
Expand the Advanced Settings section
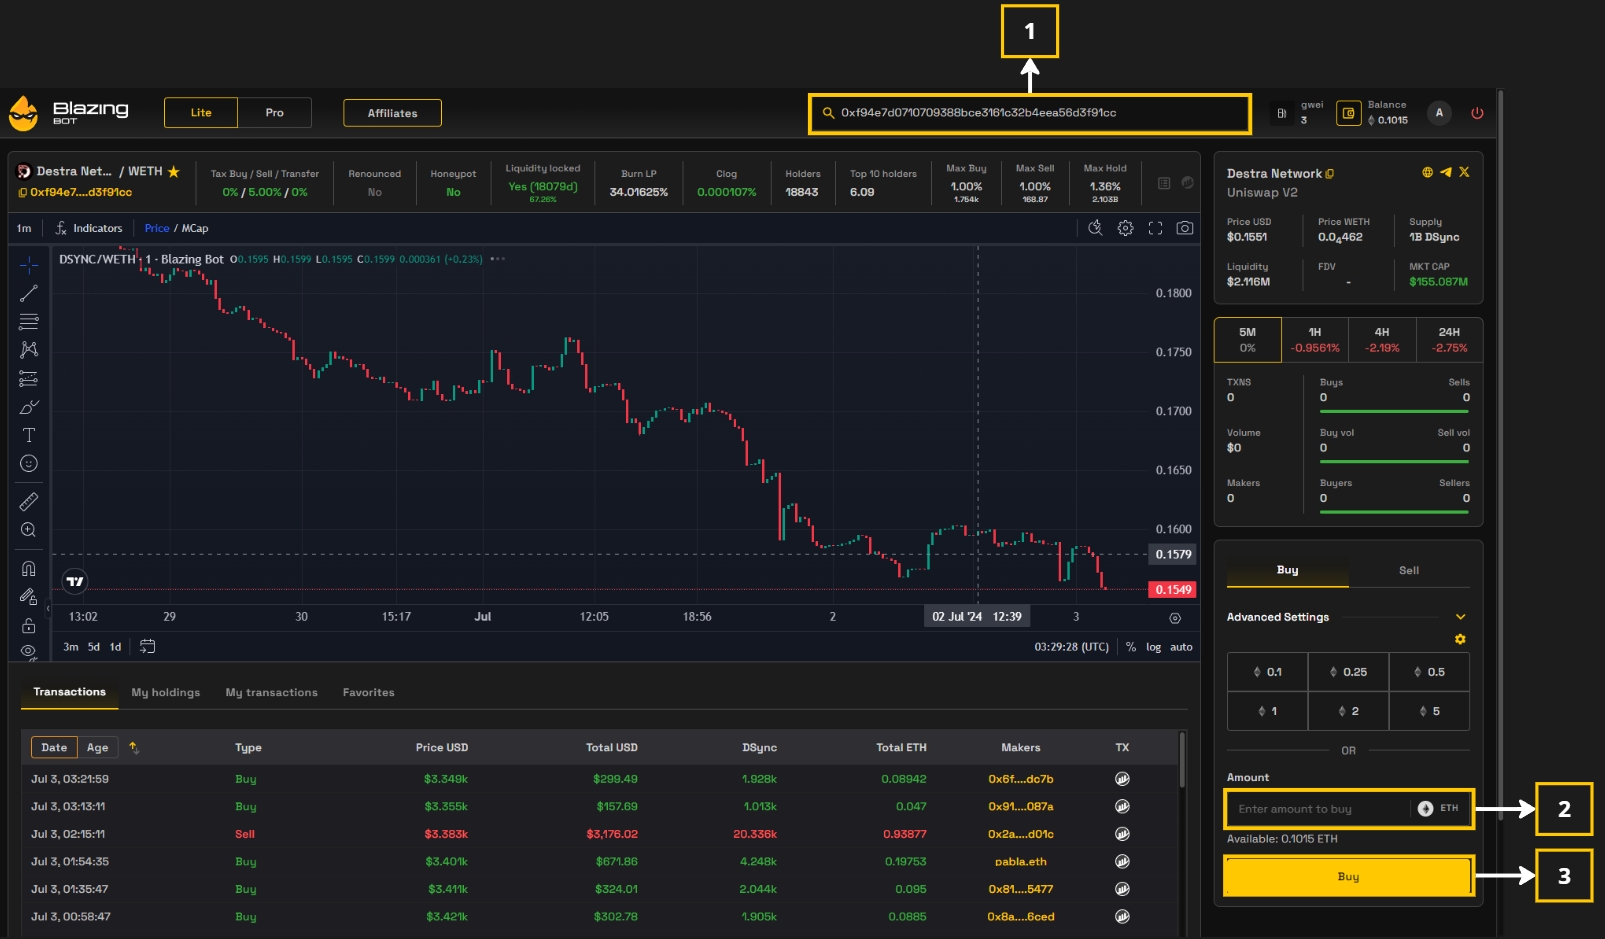pos(1460,617)
